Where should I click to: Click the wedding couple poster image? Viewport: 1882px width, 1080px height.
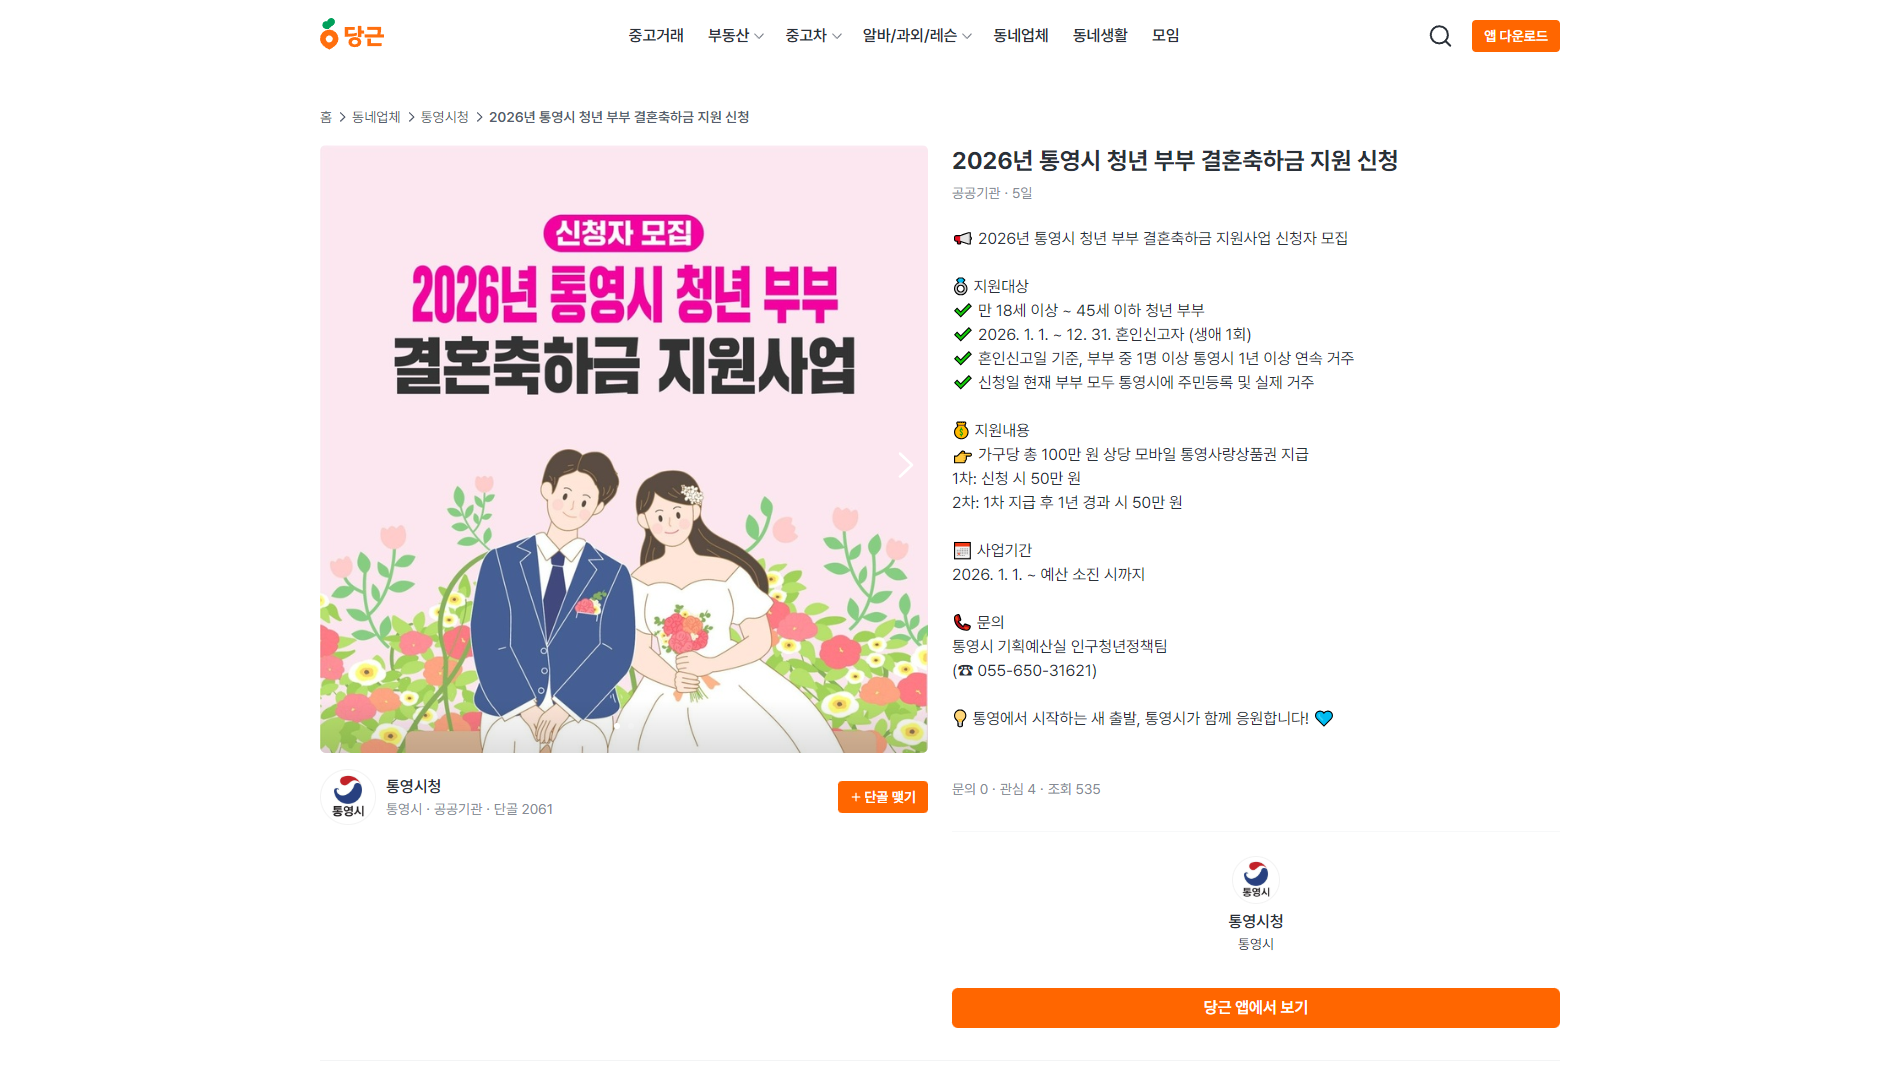click(x=623, y=449)
